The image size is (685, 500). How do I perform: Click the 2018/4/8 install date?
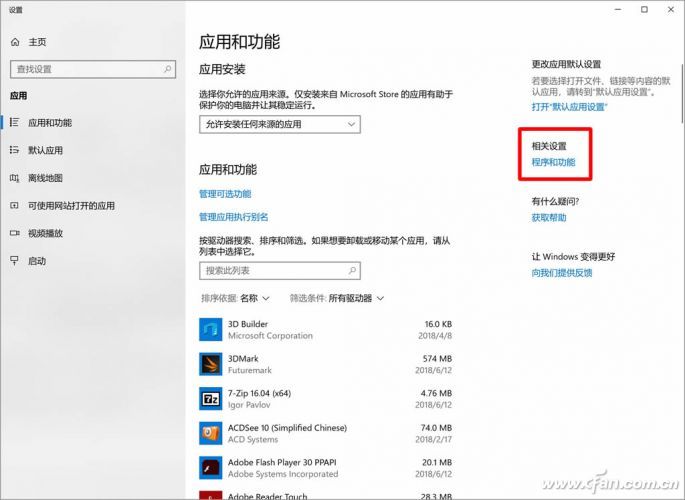435,335
